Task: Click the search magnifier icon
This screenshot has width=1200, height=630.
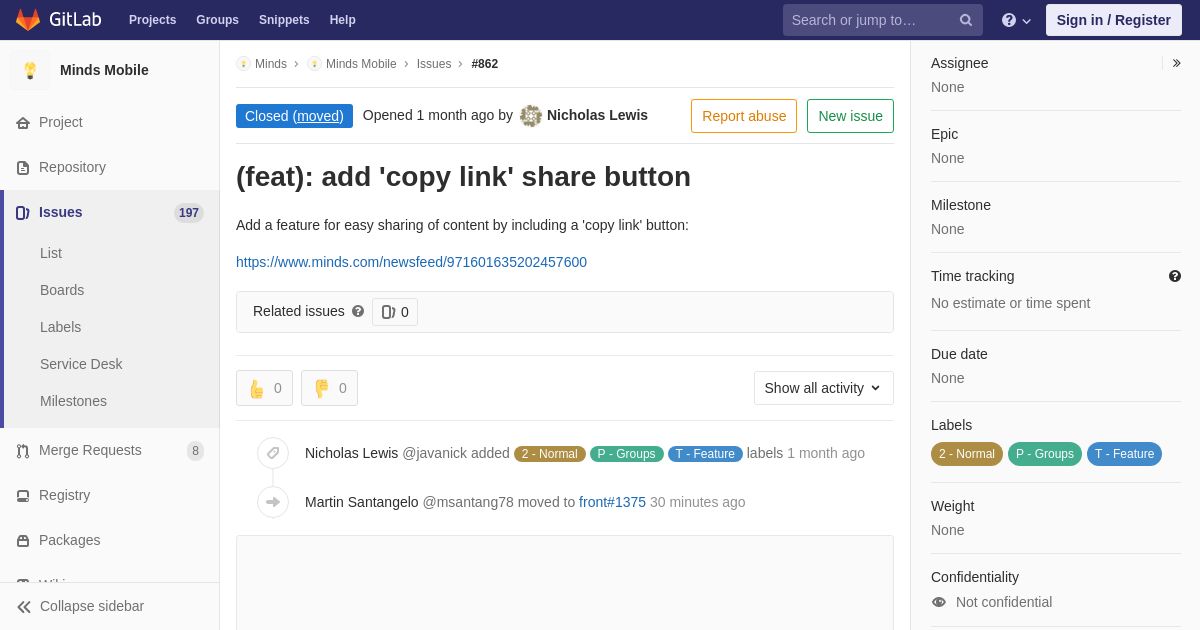Action: click(x=965, y=20)
